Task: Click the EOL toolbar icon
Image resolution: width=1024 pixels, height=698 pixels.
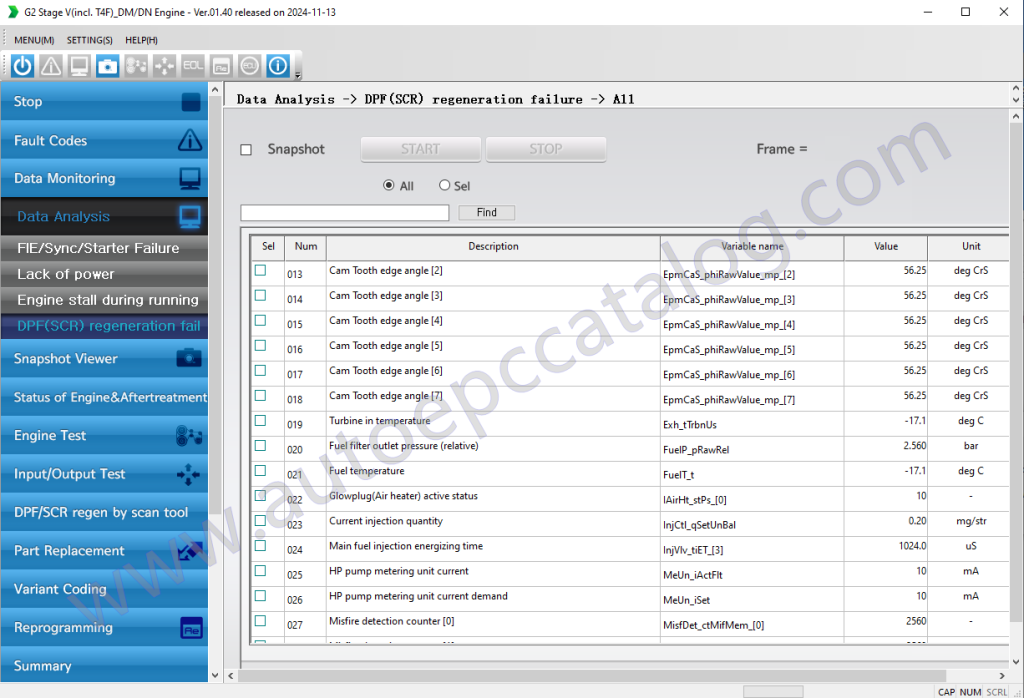Action: [x=192, y=66]
